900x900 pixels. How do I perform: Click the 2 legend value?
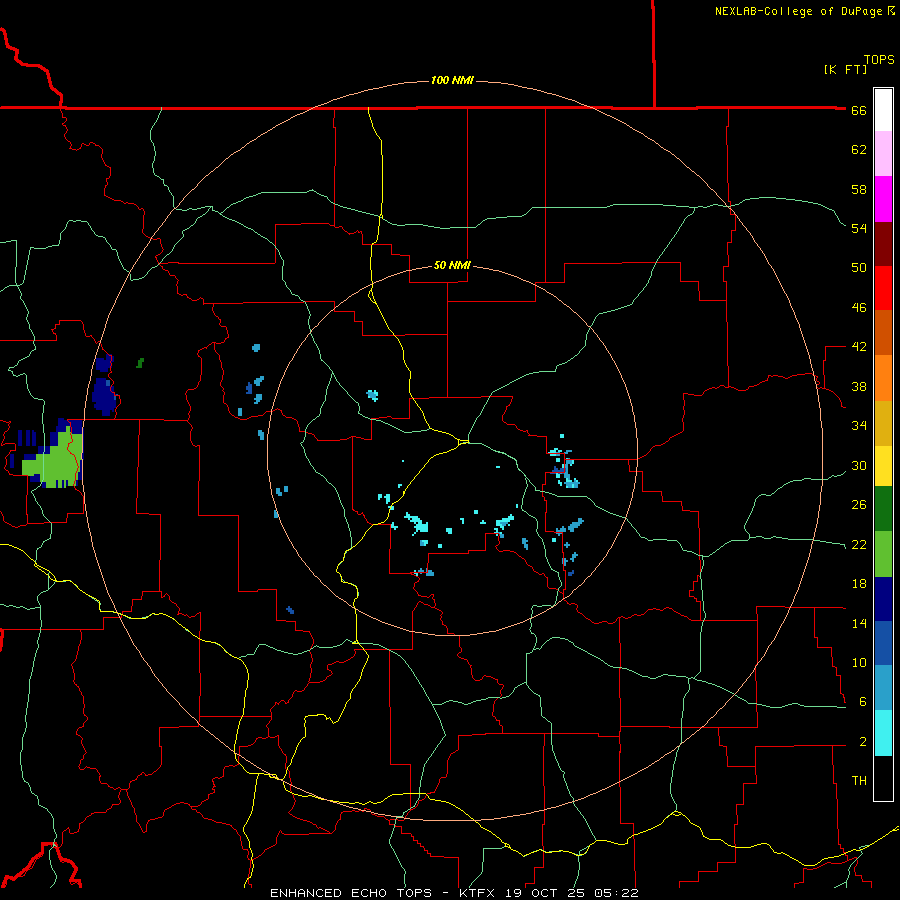pyautogui.click(x=862, y=742)
